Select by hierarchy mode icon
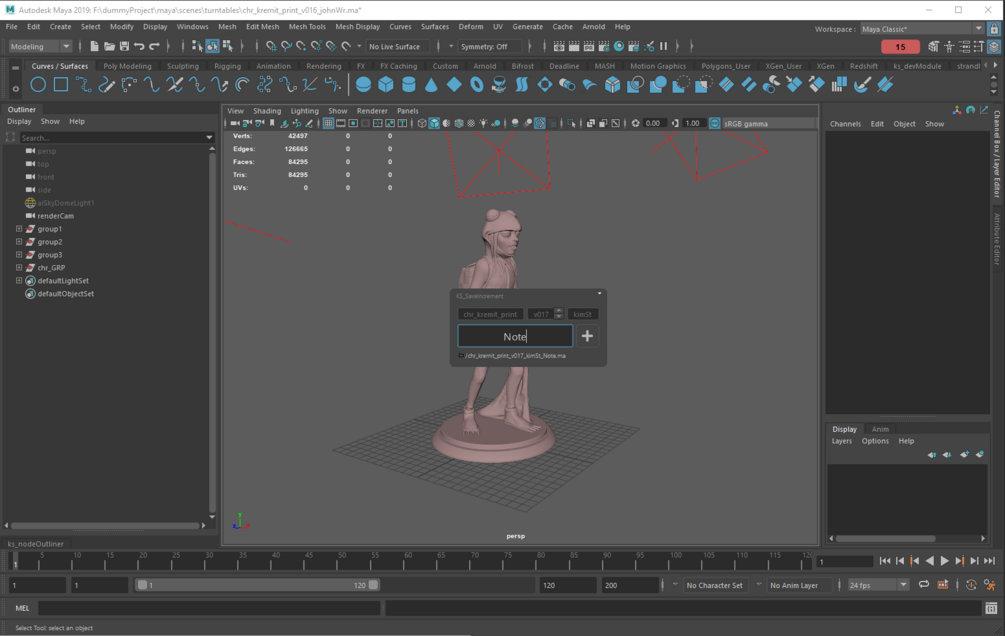Image resolution: width=1005 pixels, height=636 pixels. (197, 46)
